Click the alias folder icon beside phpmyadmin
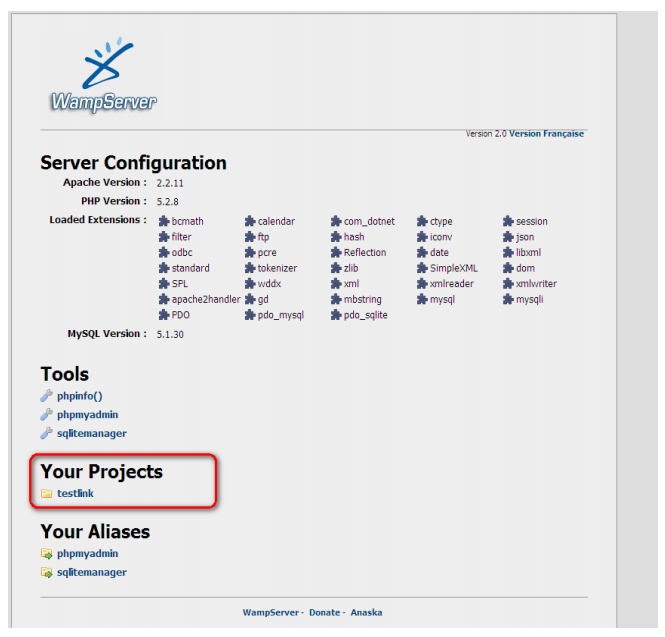The image size is (665, 637). tap(46, 553)
